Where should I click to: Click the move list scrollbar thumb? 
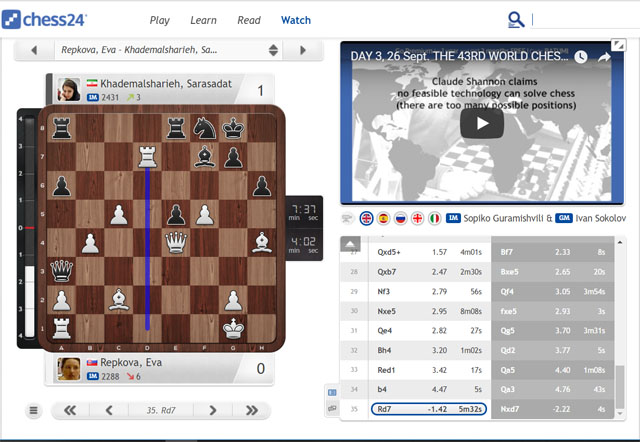click(x=620, y=387)
